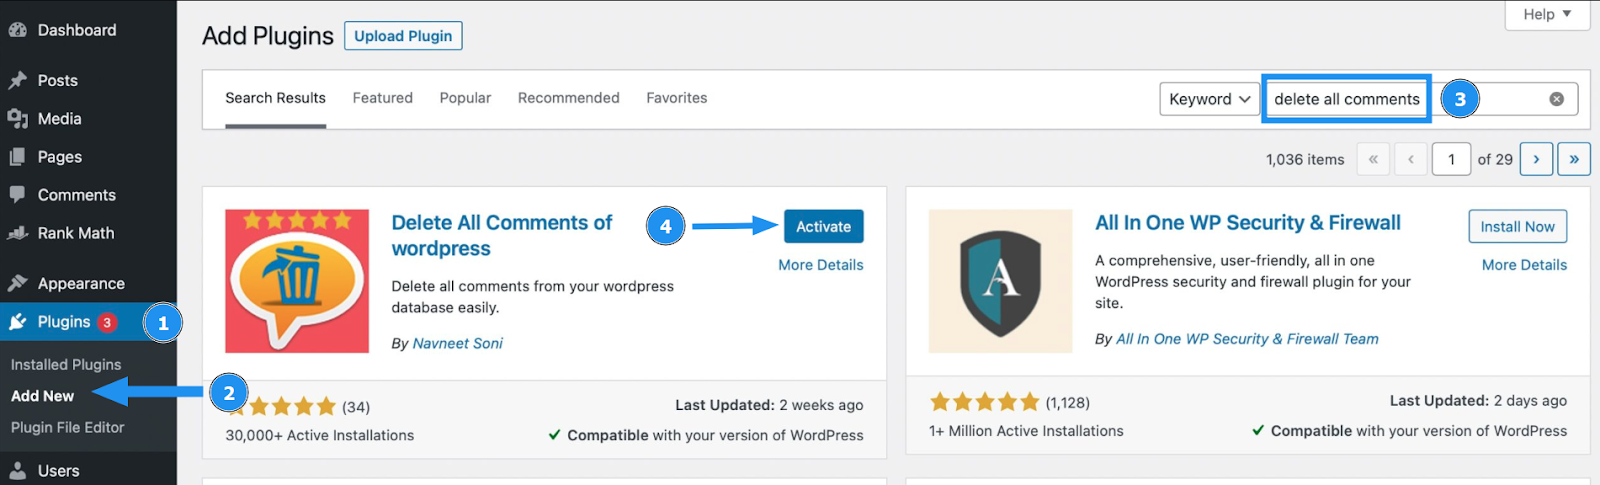This screenshot has height=485, width=1600.
Task: Select the Pages document icon
Action: [x=17, y=157]
